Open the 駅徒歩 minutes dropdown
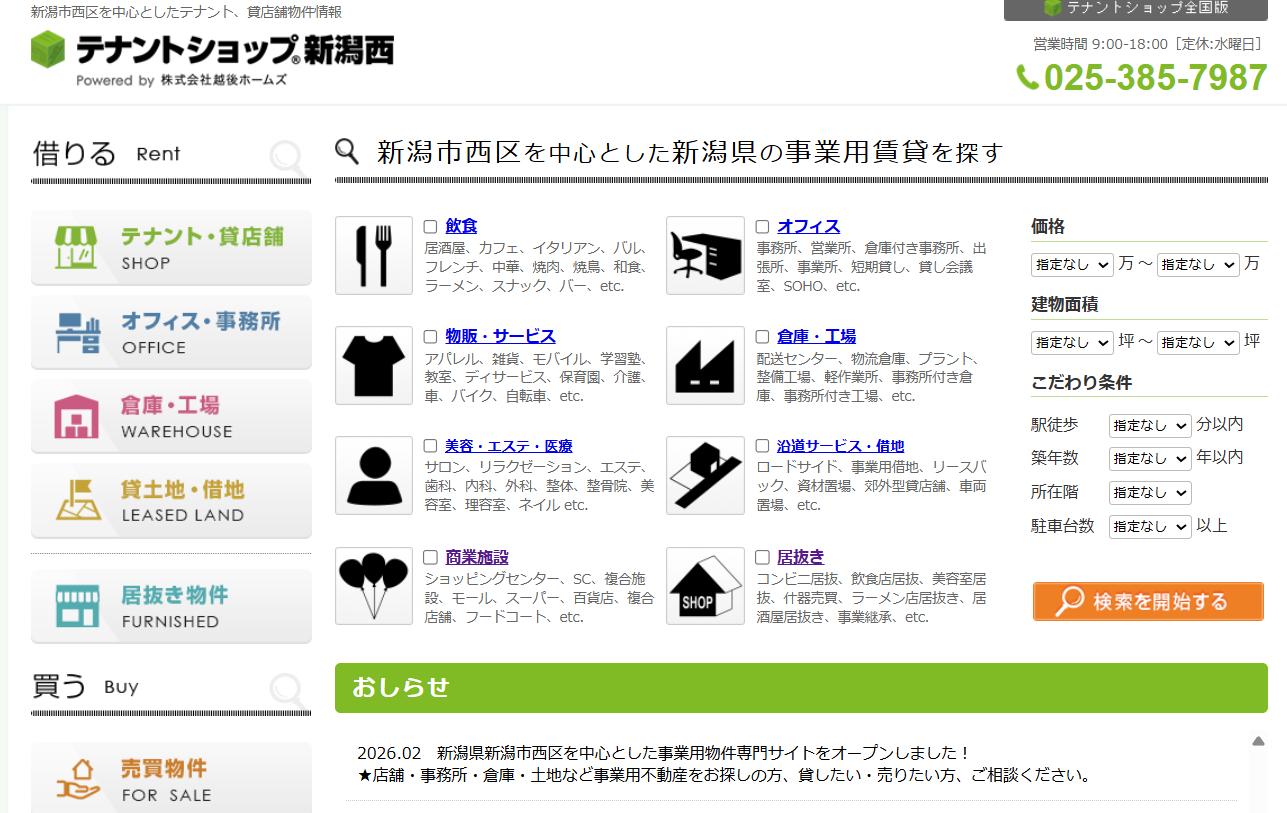Image resolution: width=1287 pixels, height=813 pixels. coord(1149,425)
